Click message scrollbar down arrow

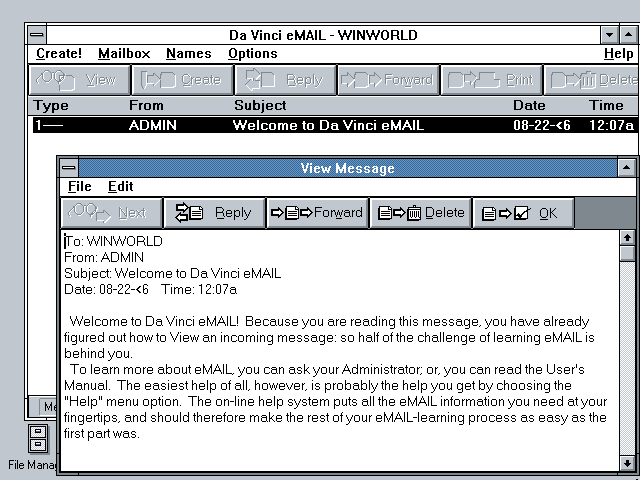tap(627, 463)
